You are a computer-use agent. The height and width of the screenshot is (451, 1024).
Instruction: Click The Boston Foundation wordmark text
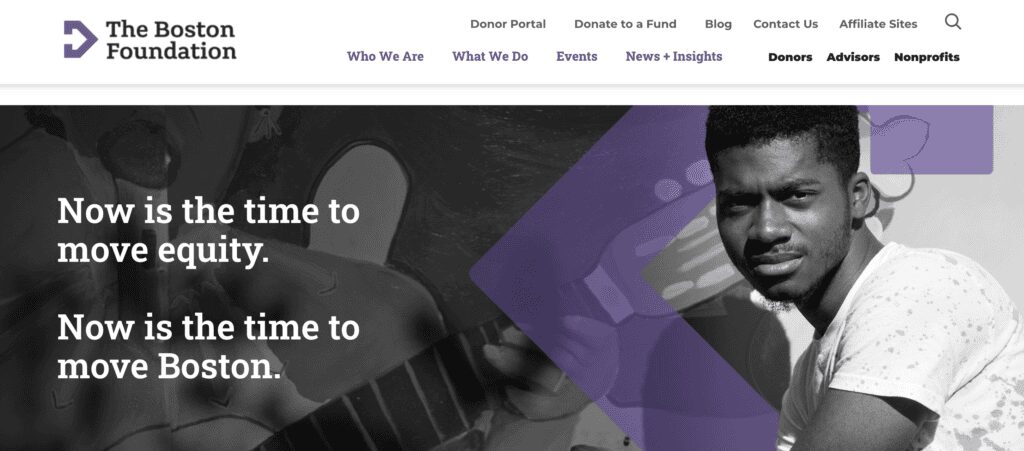(x=170, y=40)
